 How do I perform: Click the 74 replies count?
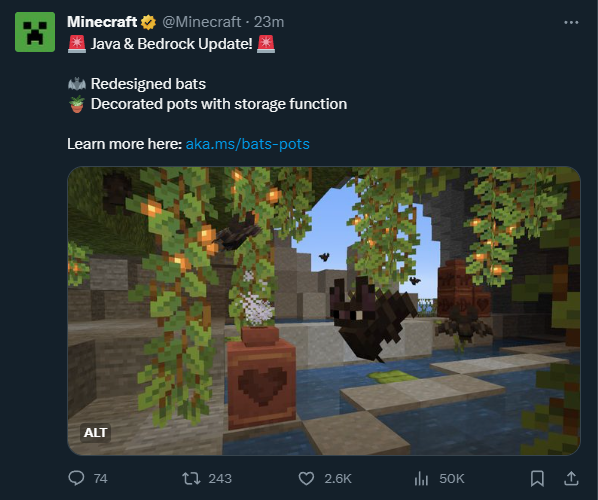pos(101,479)
